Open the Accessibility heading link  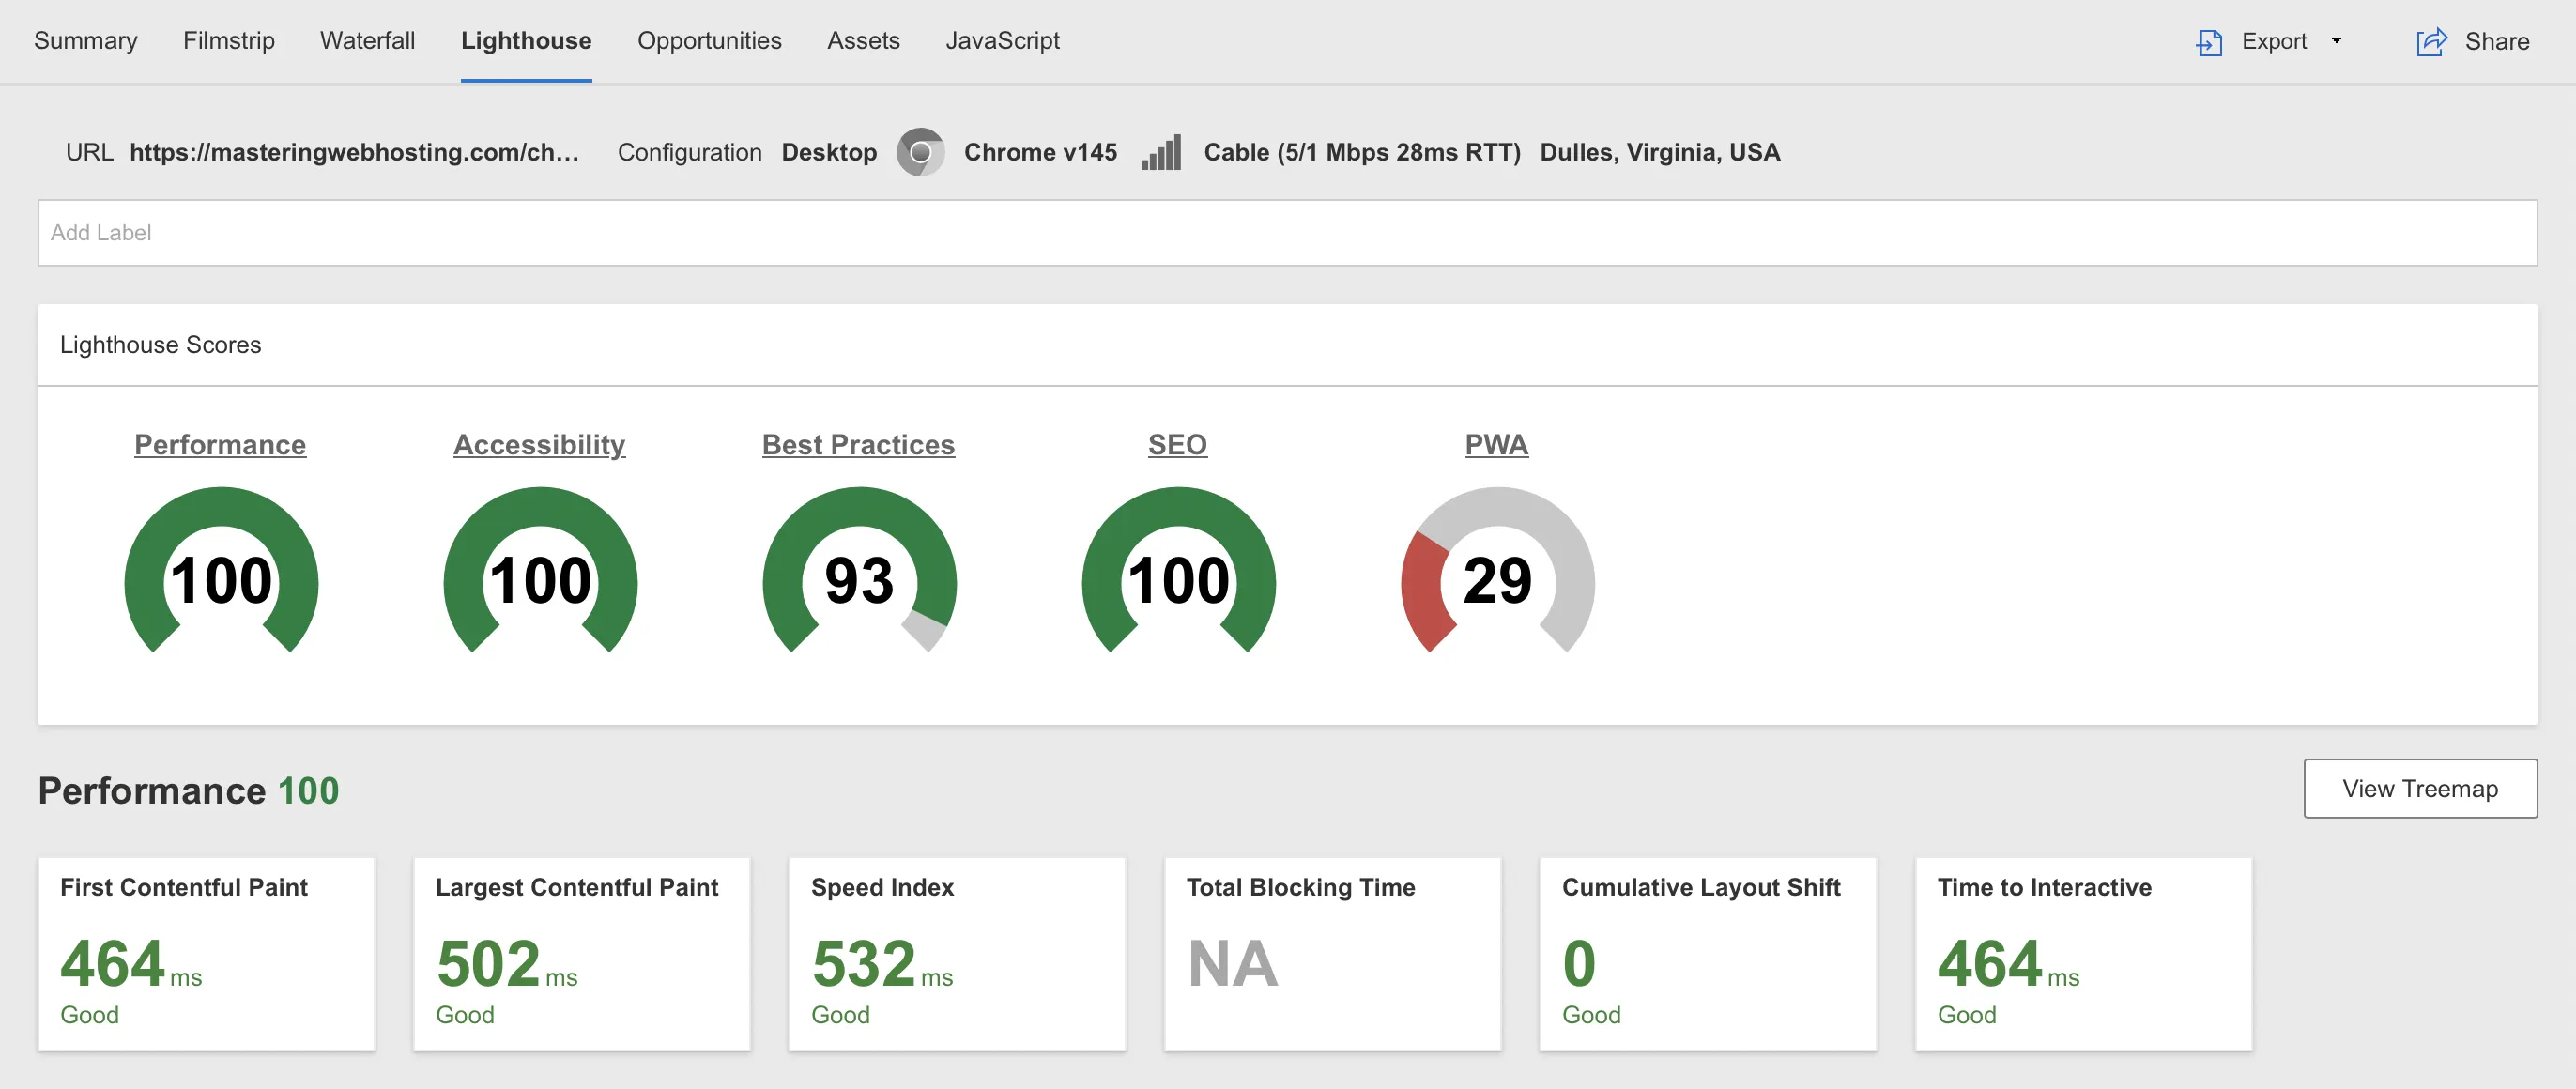pos(539,444)
